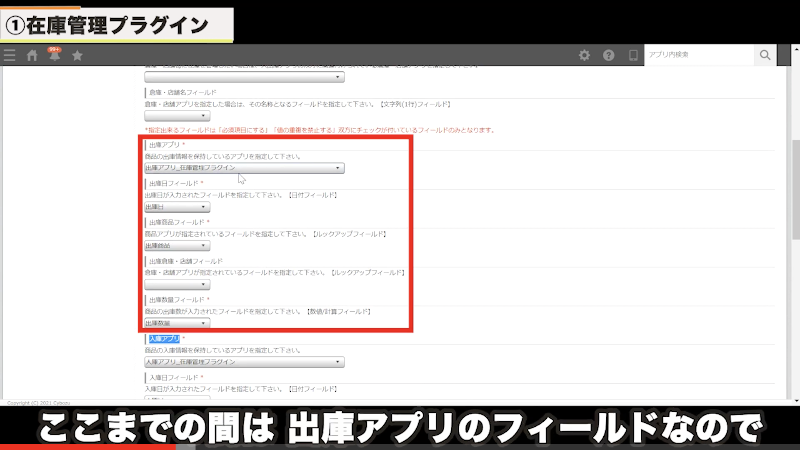Go to the kintone portal home icon
Screen dimensions: 800x452
(32, 55)
